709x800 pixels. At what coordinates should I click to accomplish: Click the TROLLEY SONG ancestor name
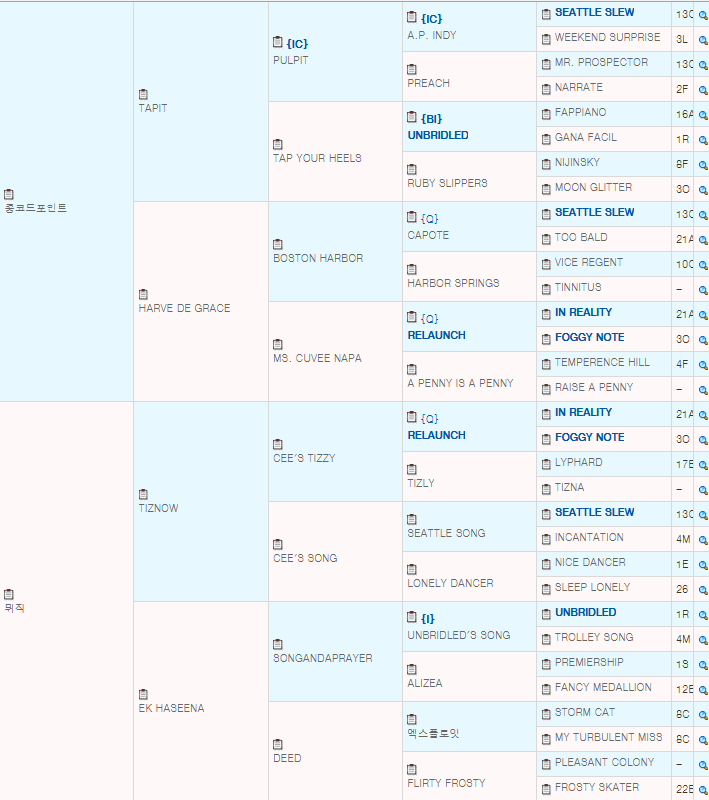593,637
